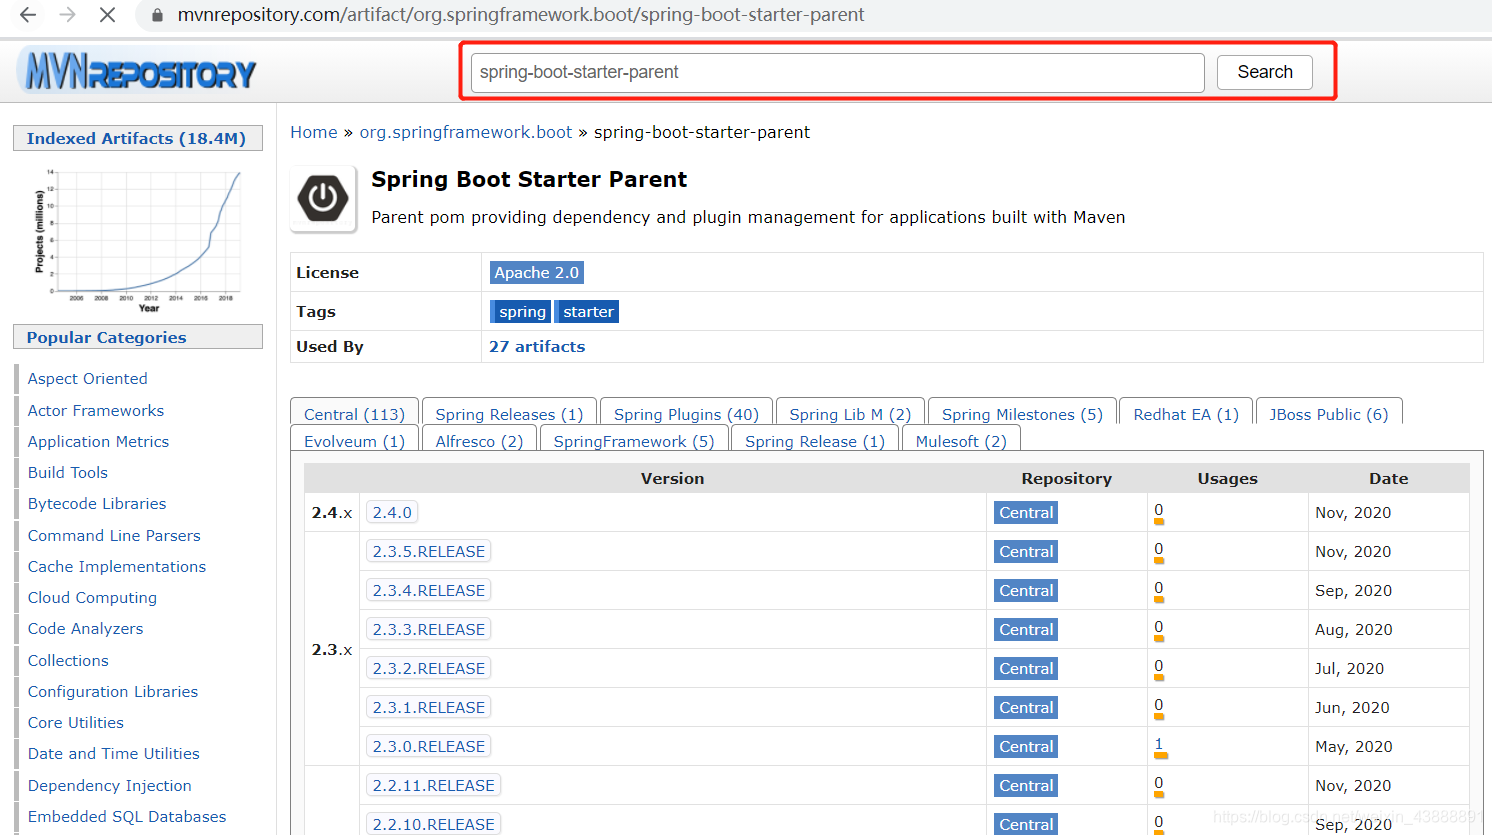Switch to the Spring Lib M (2) tab
This screenshot has width=1492, height=835.
click(x=850, y=412)
